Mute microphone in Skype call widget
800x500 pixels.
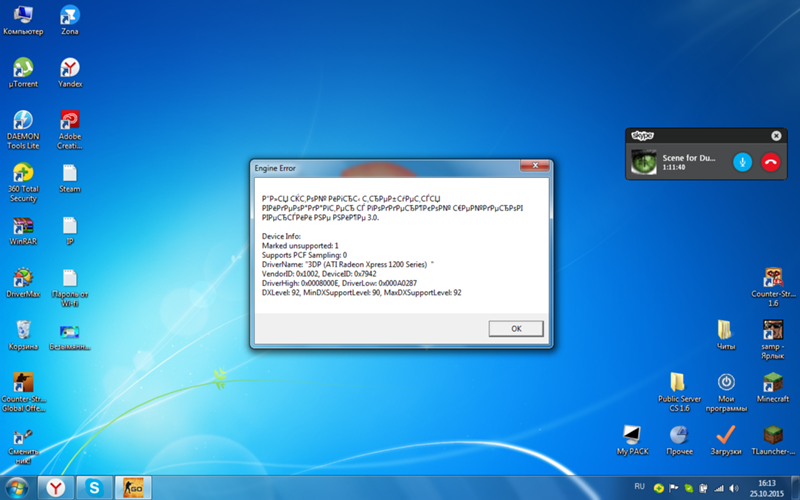tap(742, 161)
